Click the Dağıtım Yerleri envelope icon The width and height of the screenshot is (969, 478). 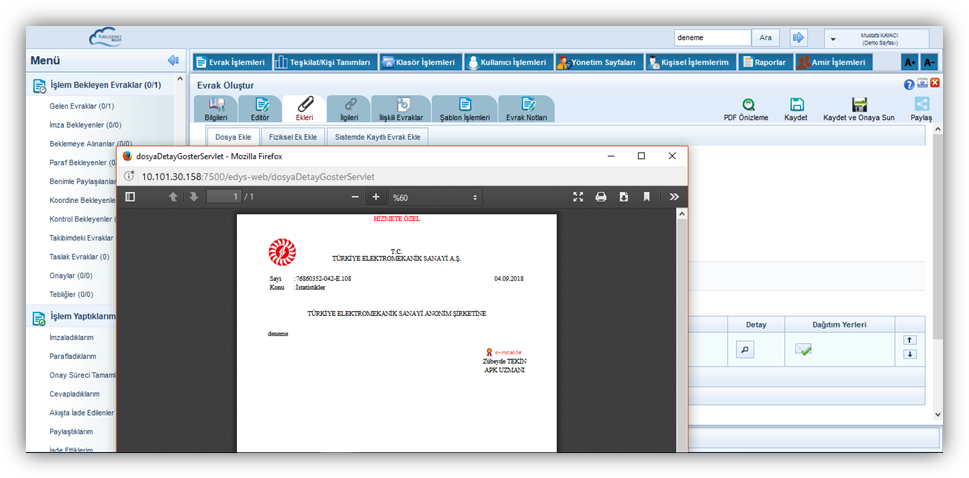pos(803,350)
